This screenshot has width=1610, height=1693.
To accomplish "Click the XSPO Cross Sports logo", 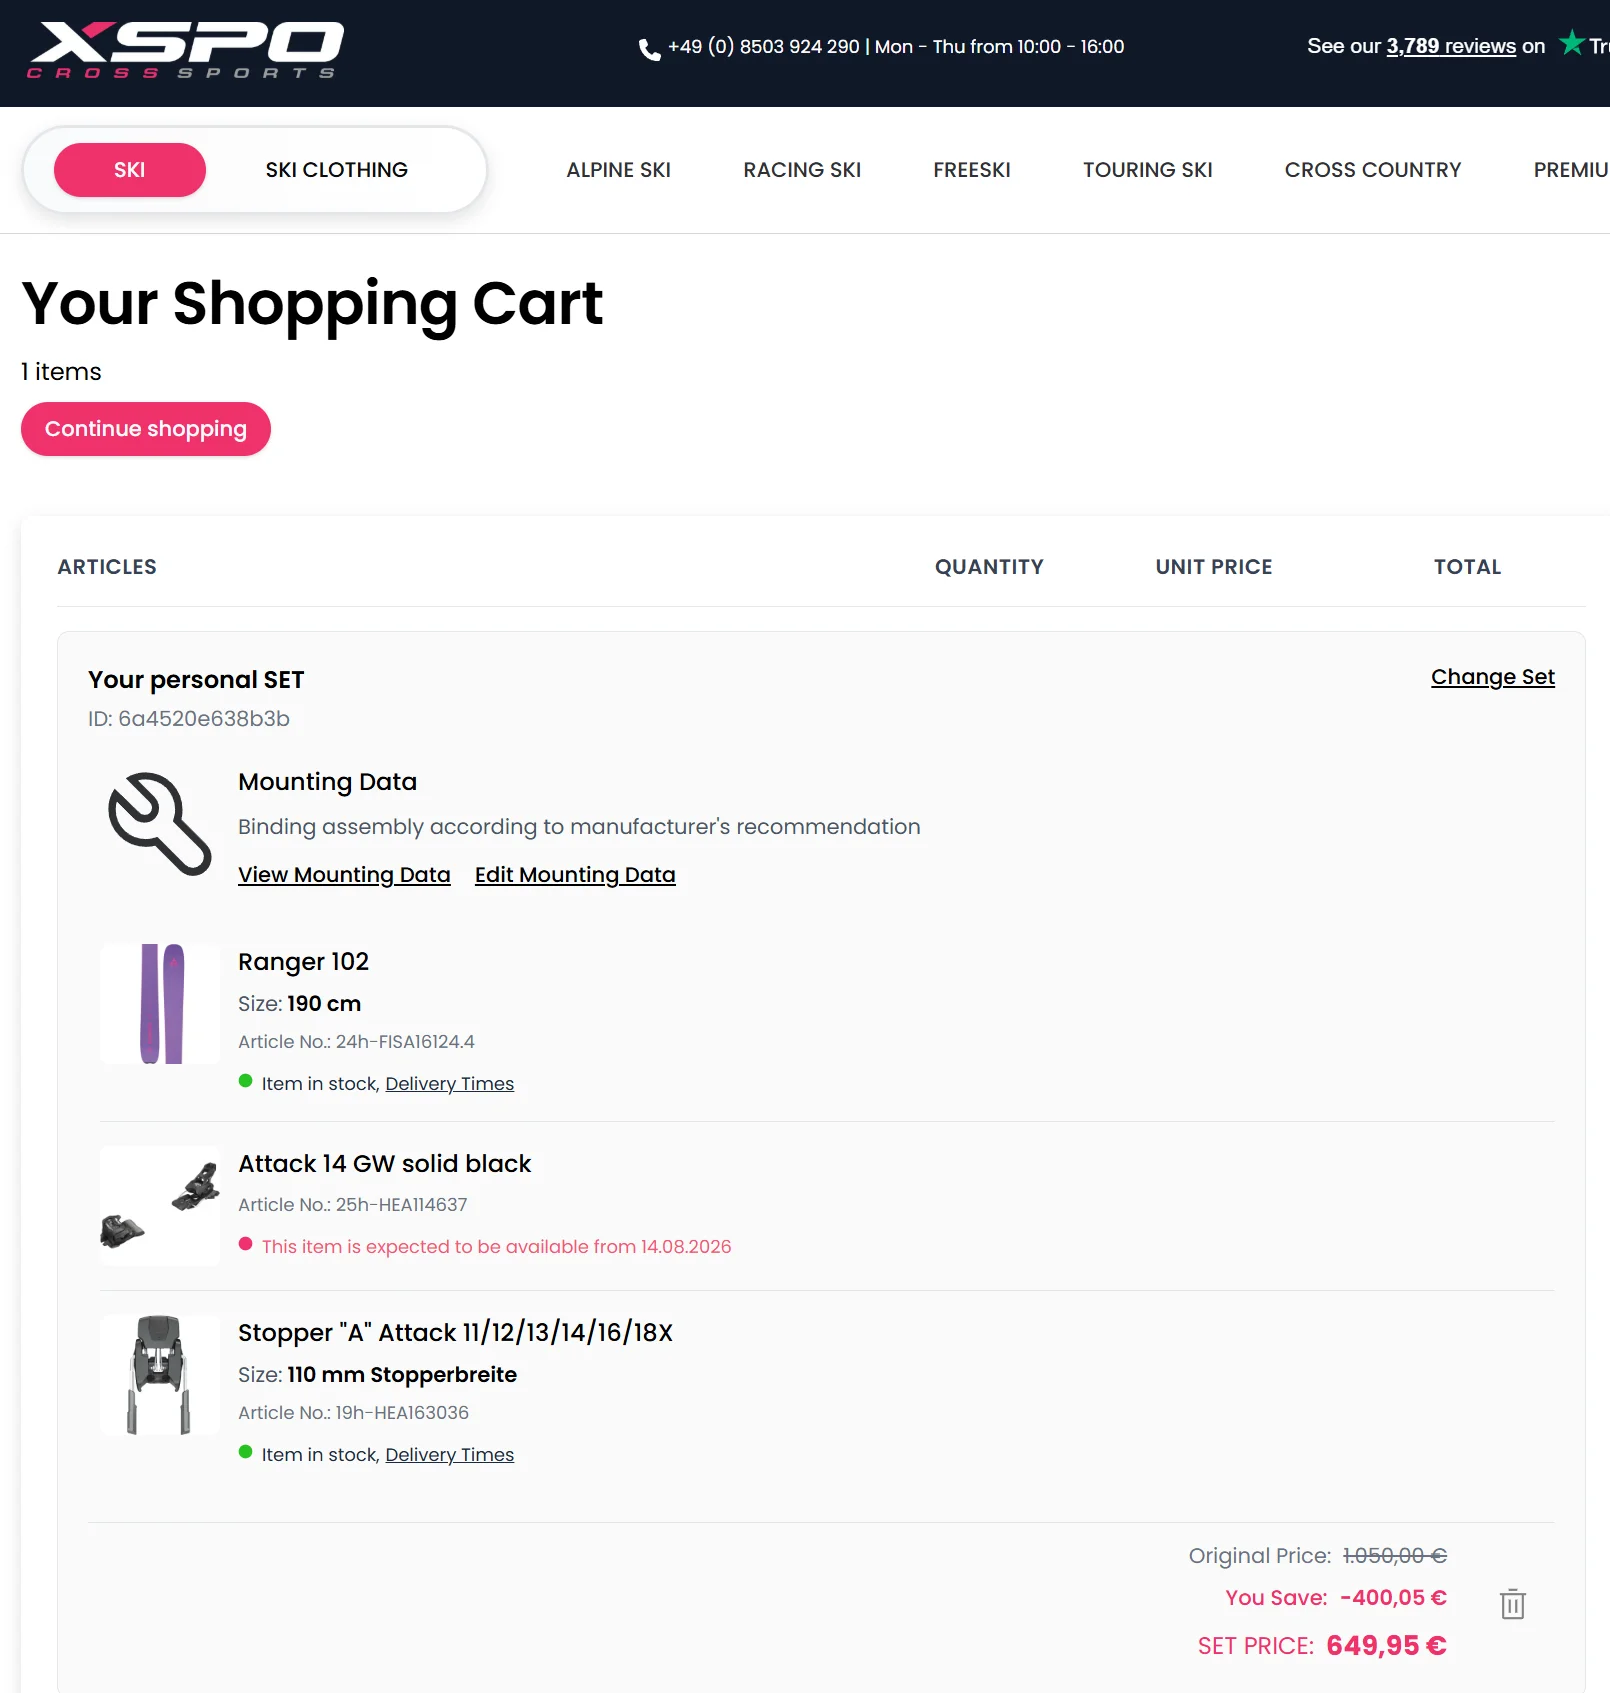I will coord(185,50).
